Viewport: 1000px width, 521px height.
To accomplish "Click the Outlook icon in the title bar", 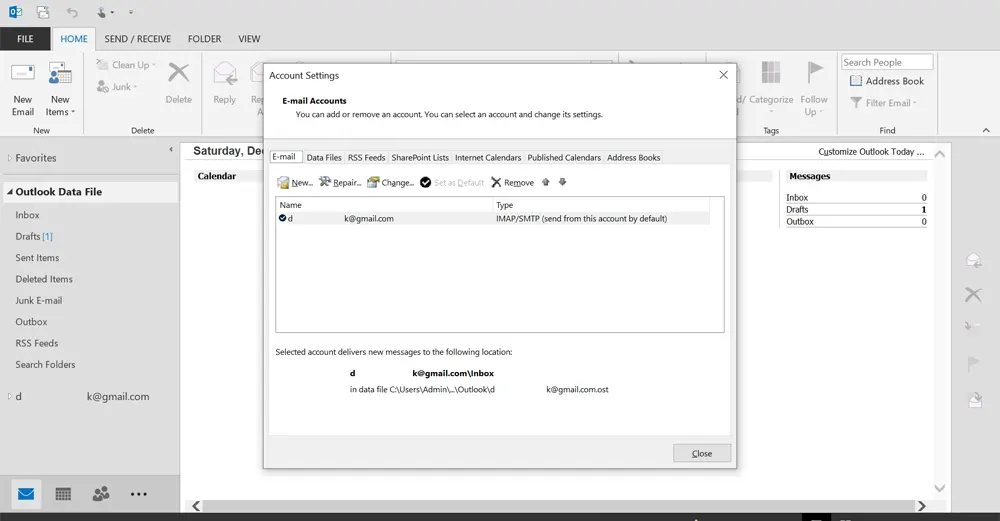I will click(15, 11).
